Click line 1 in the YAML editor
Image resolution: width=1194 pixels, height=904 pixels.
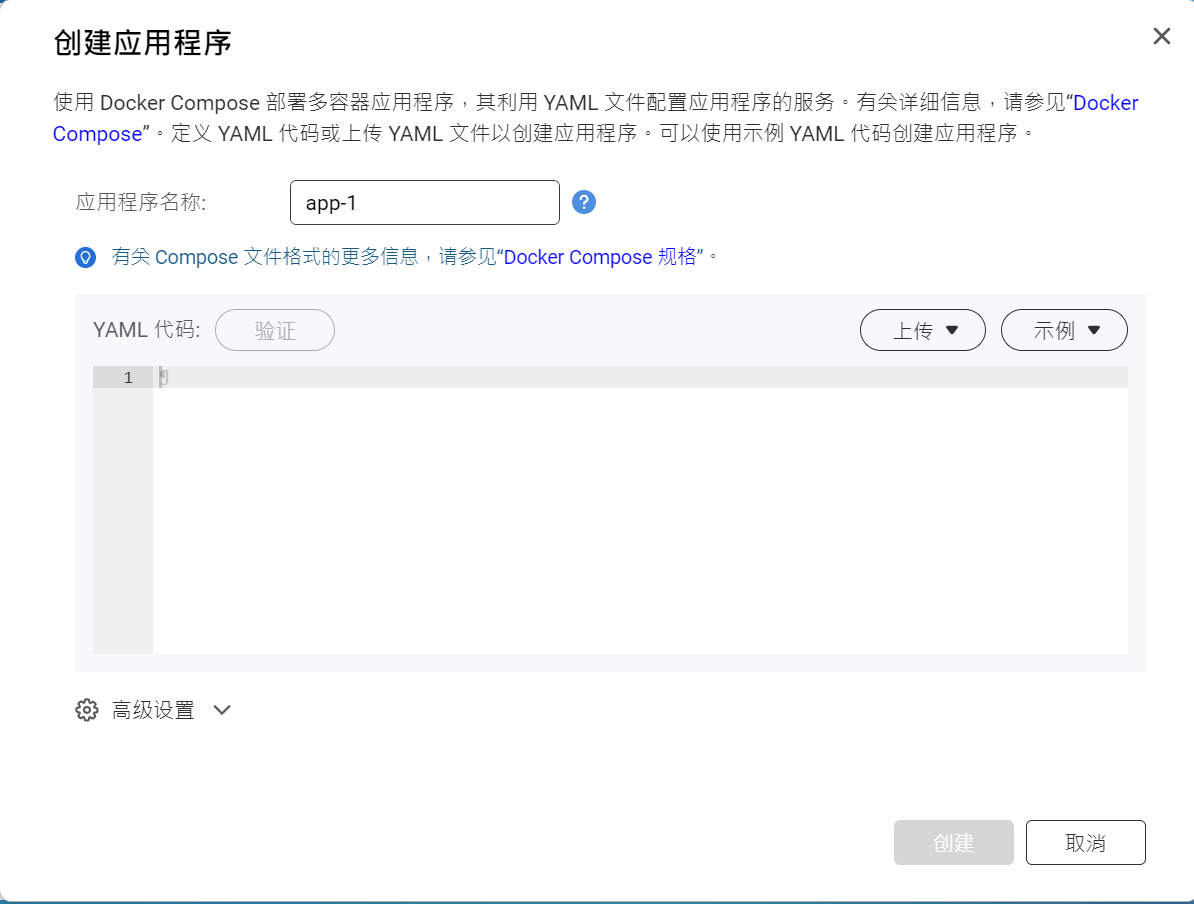pos(640,377)
